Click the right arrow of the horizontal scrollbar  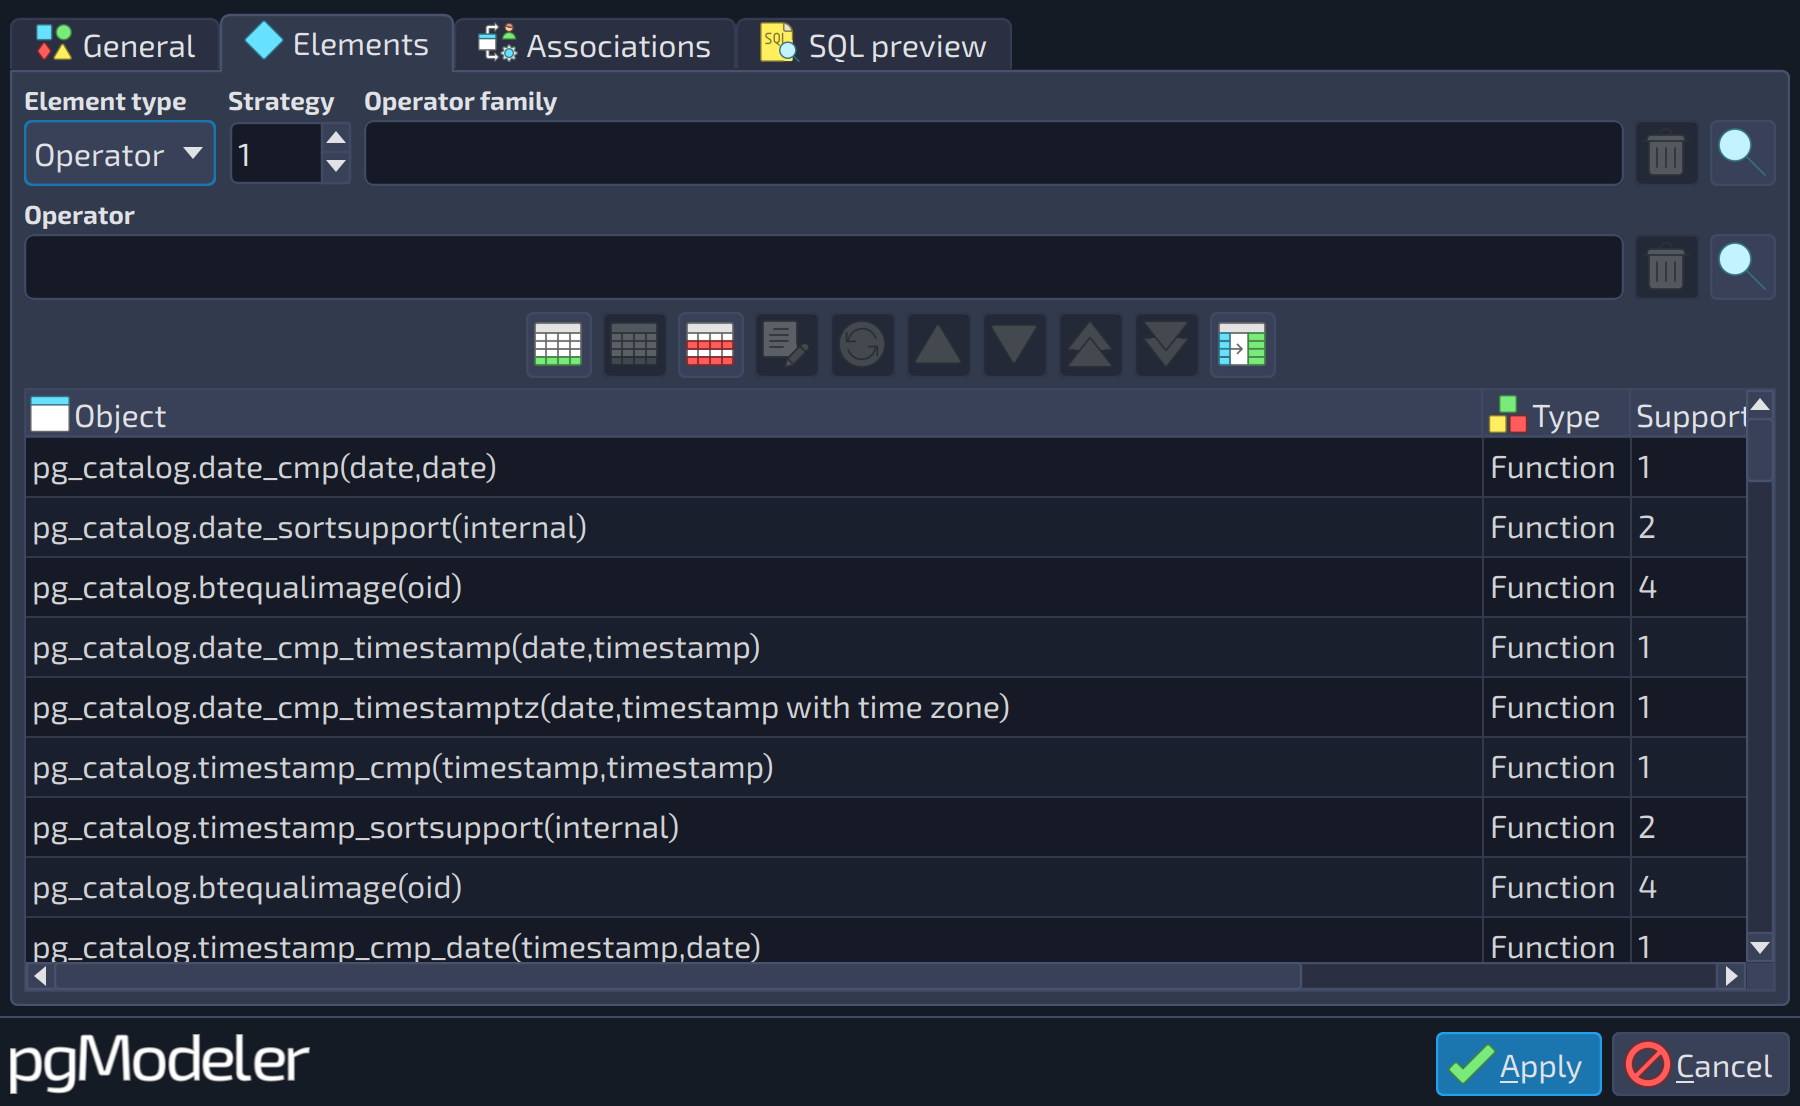[x=1732, y=975]
